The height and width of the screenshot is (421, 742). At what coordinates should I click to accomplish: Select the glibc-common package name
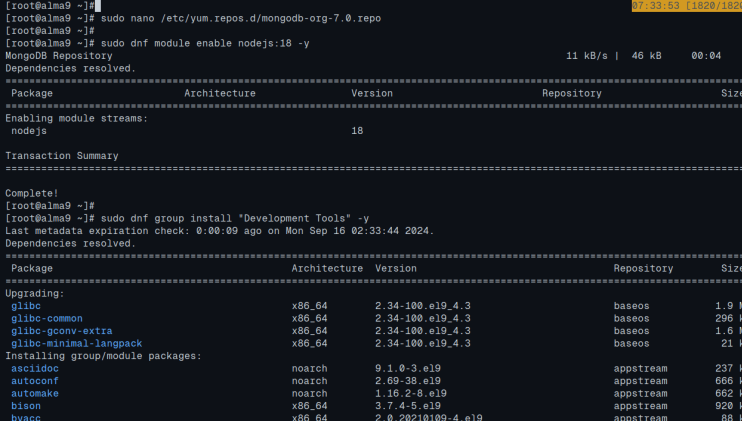(x=48, y=319)
